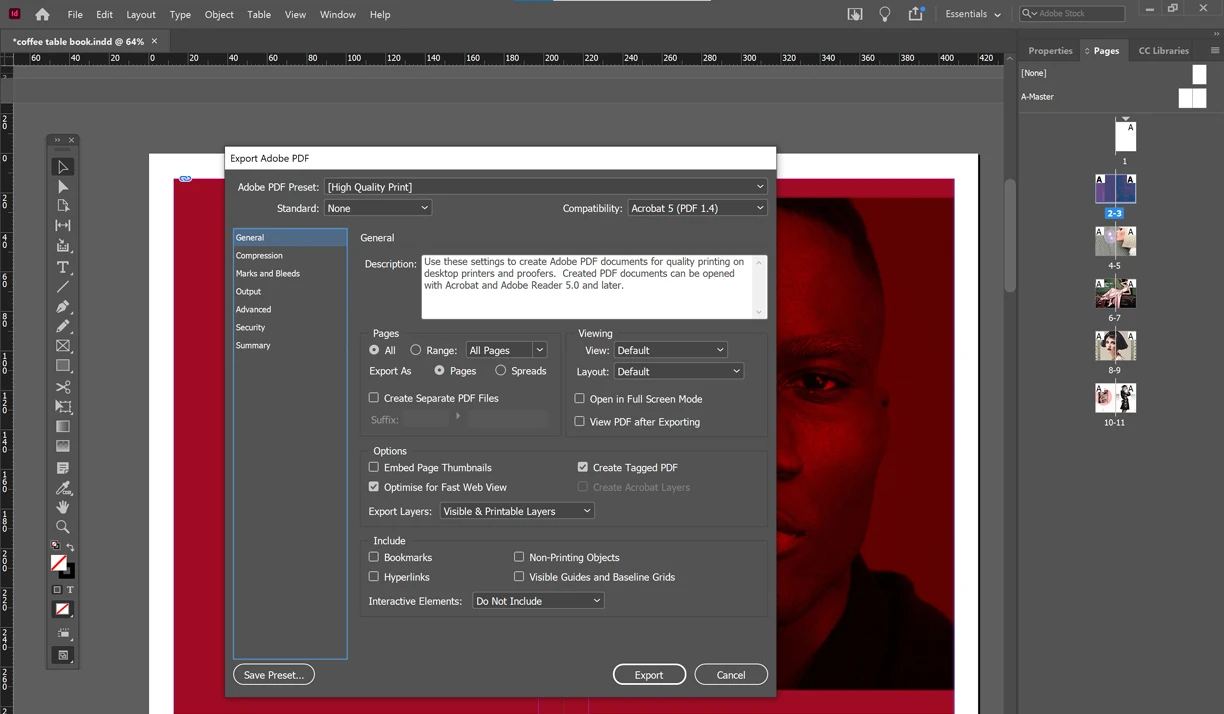The height and width of the screenshot is (714, 1224).
Task: Tick View PDF after Exporting
Action: click(x=579, y=422)
